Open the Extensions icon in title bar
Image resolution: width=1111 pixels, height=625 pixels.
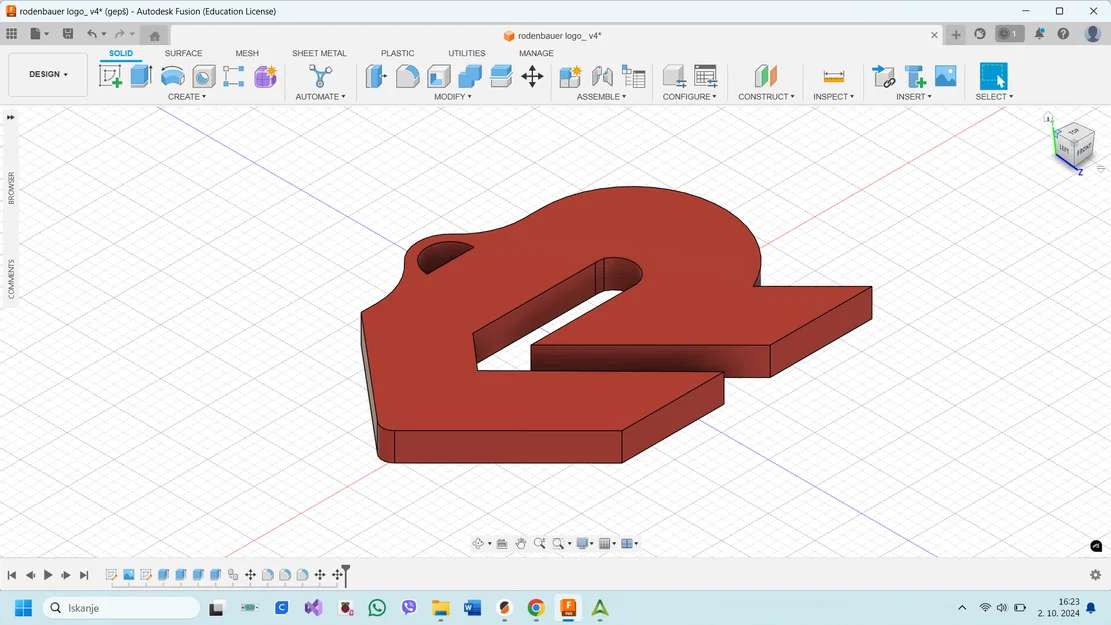tap(980, 33)
